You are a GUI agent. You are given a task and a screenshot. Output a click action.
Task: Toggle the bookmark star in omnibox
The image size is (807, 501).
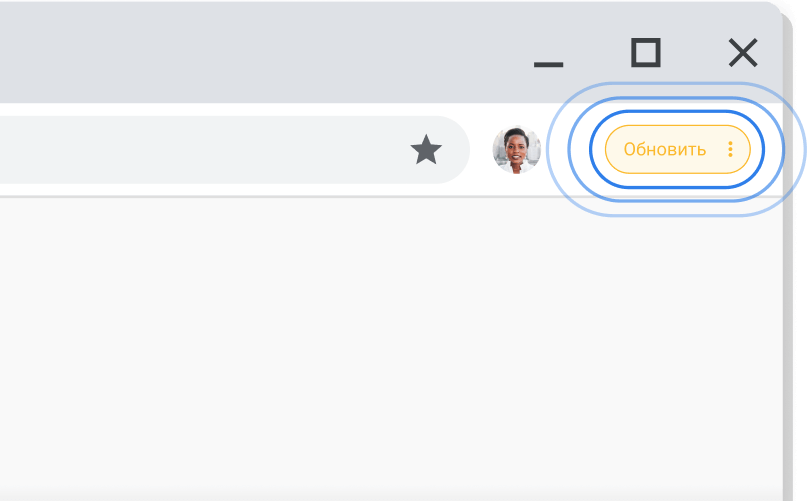(426, 150)
